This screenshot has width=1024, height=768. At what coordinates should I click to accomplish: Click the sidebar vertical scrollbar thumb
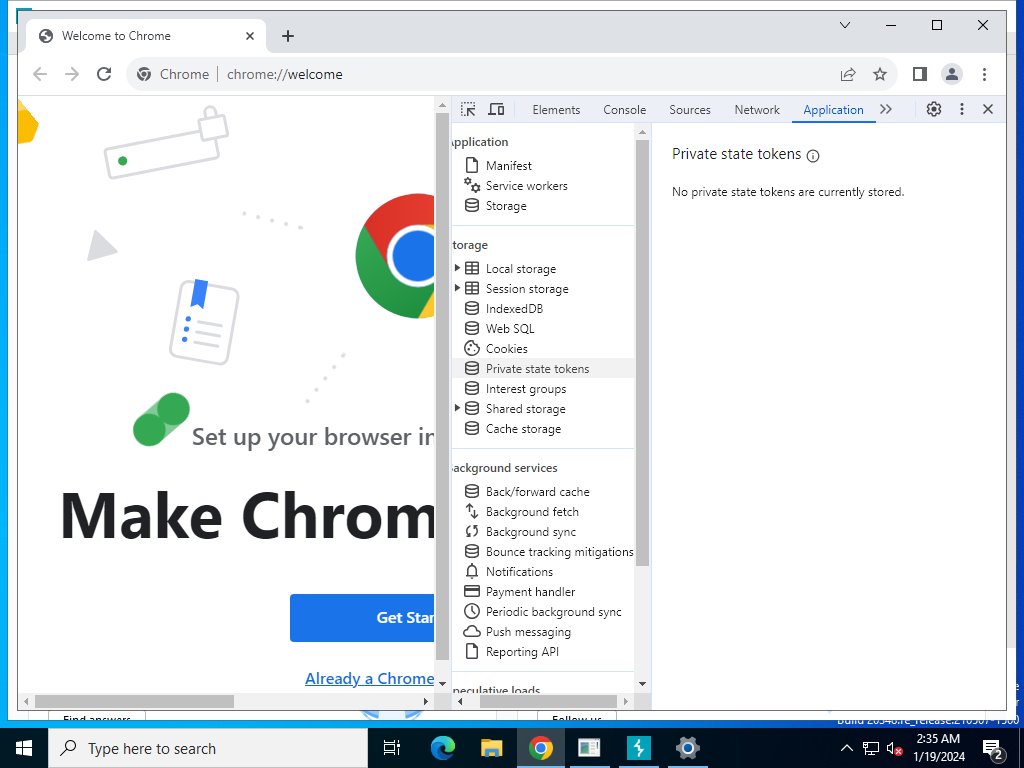[642, 353]
